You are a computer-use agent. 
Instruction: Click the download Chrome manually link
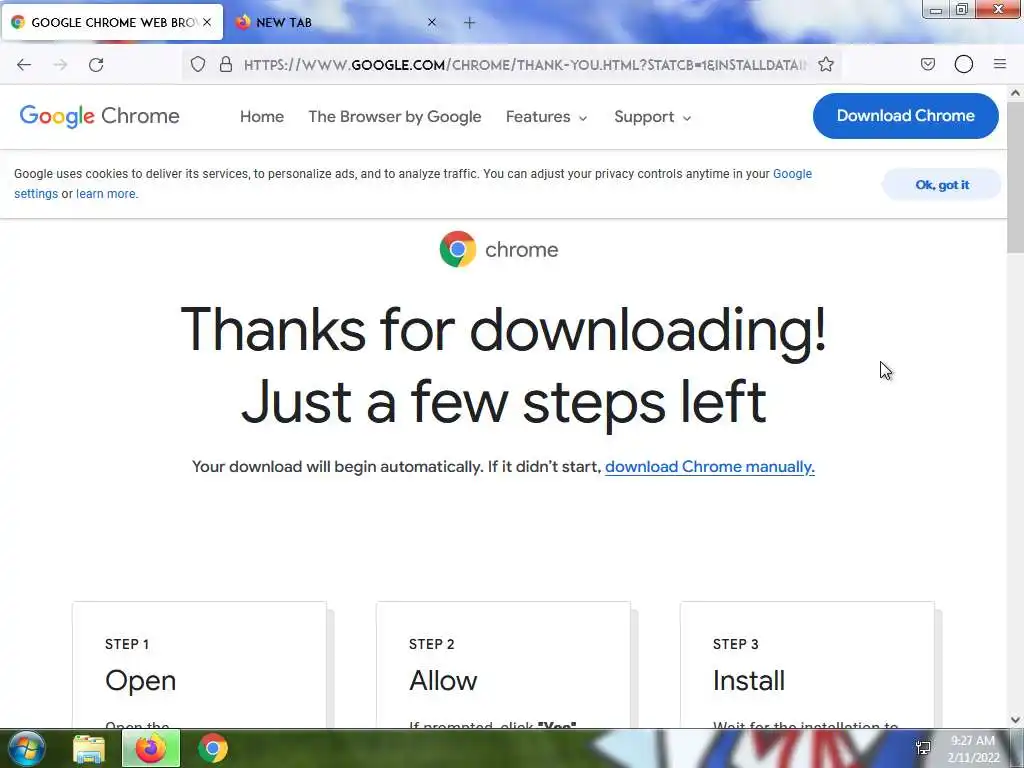pos(710,467)
